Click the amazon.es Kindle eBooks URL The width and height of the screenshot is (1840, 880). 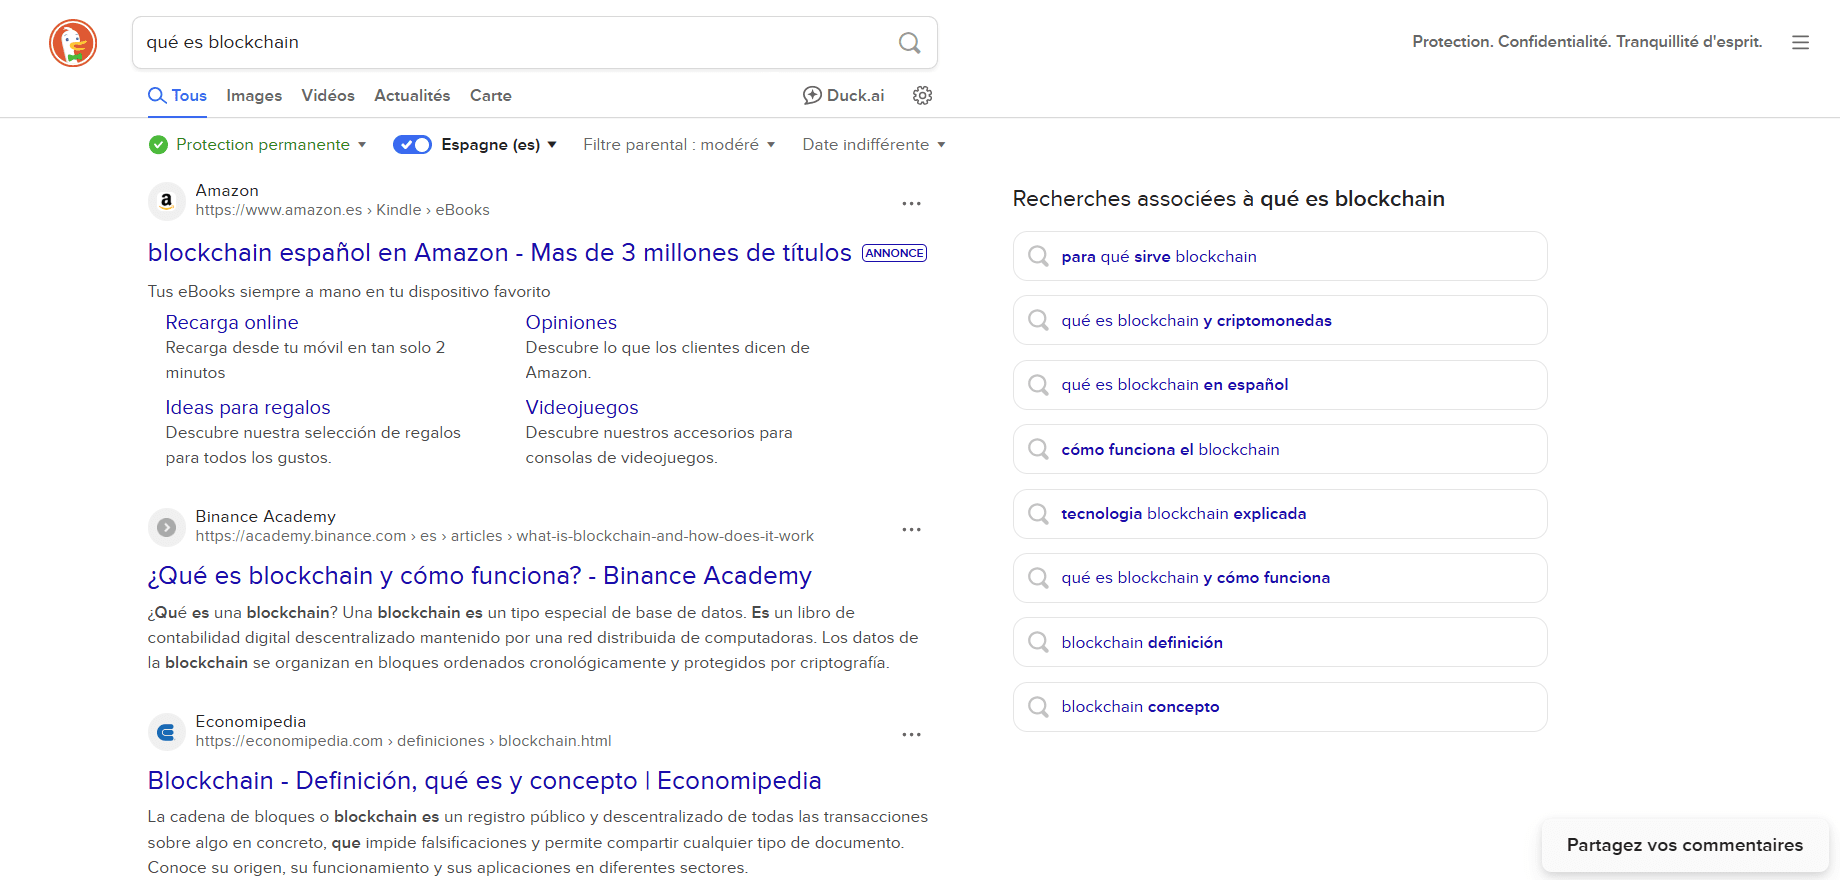pyautogui.click(x=343, y=210)
